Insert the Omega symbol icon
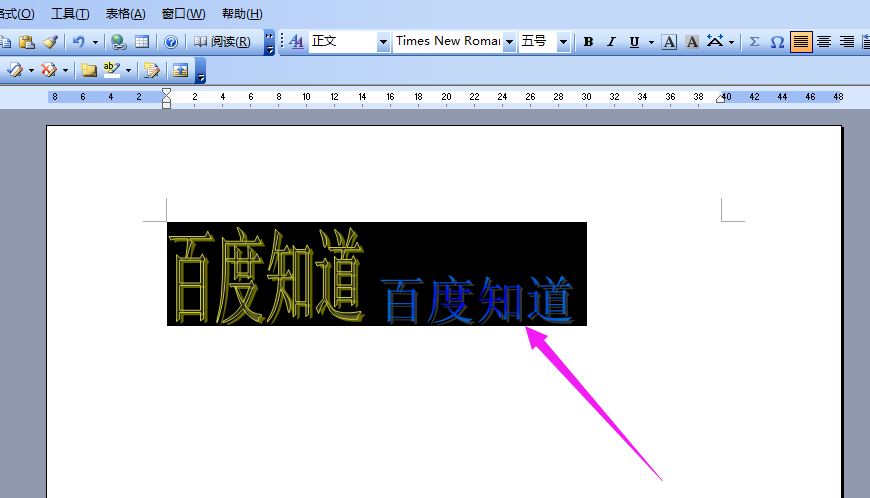The height and width of the screenshot is (498, 870). coord(777,42)
